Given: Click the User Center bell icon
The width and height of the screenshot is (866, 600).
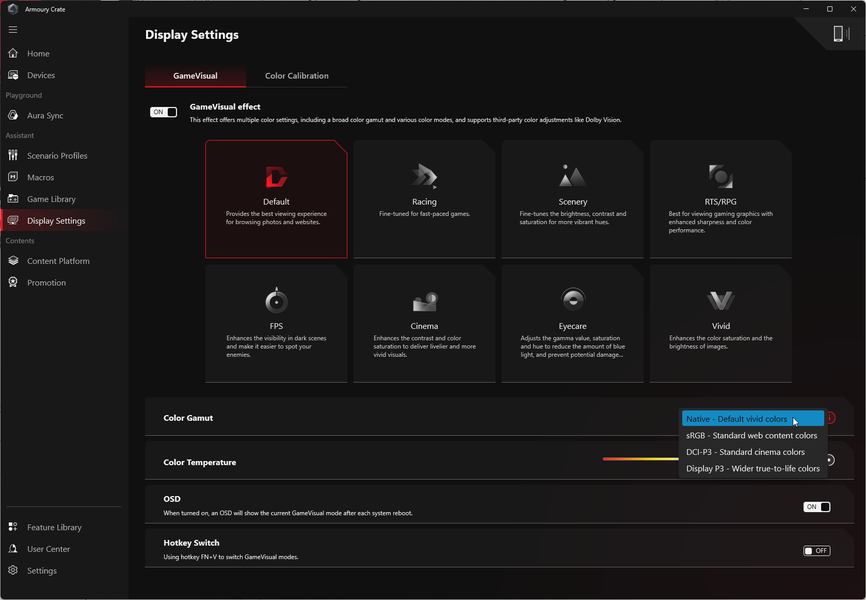Looking at the screenshot, I should click(x=13, y=549).
